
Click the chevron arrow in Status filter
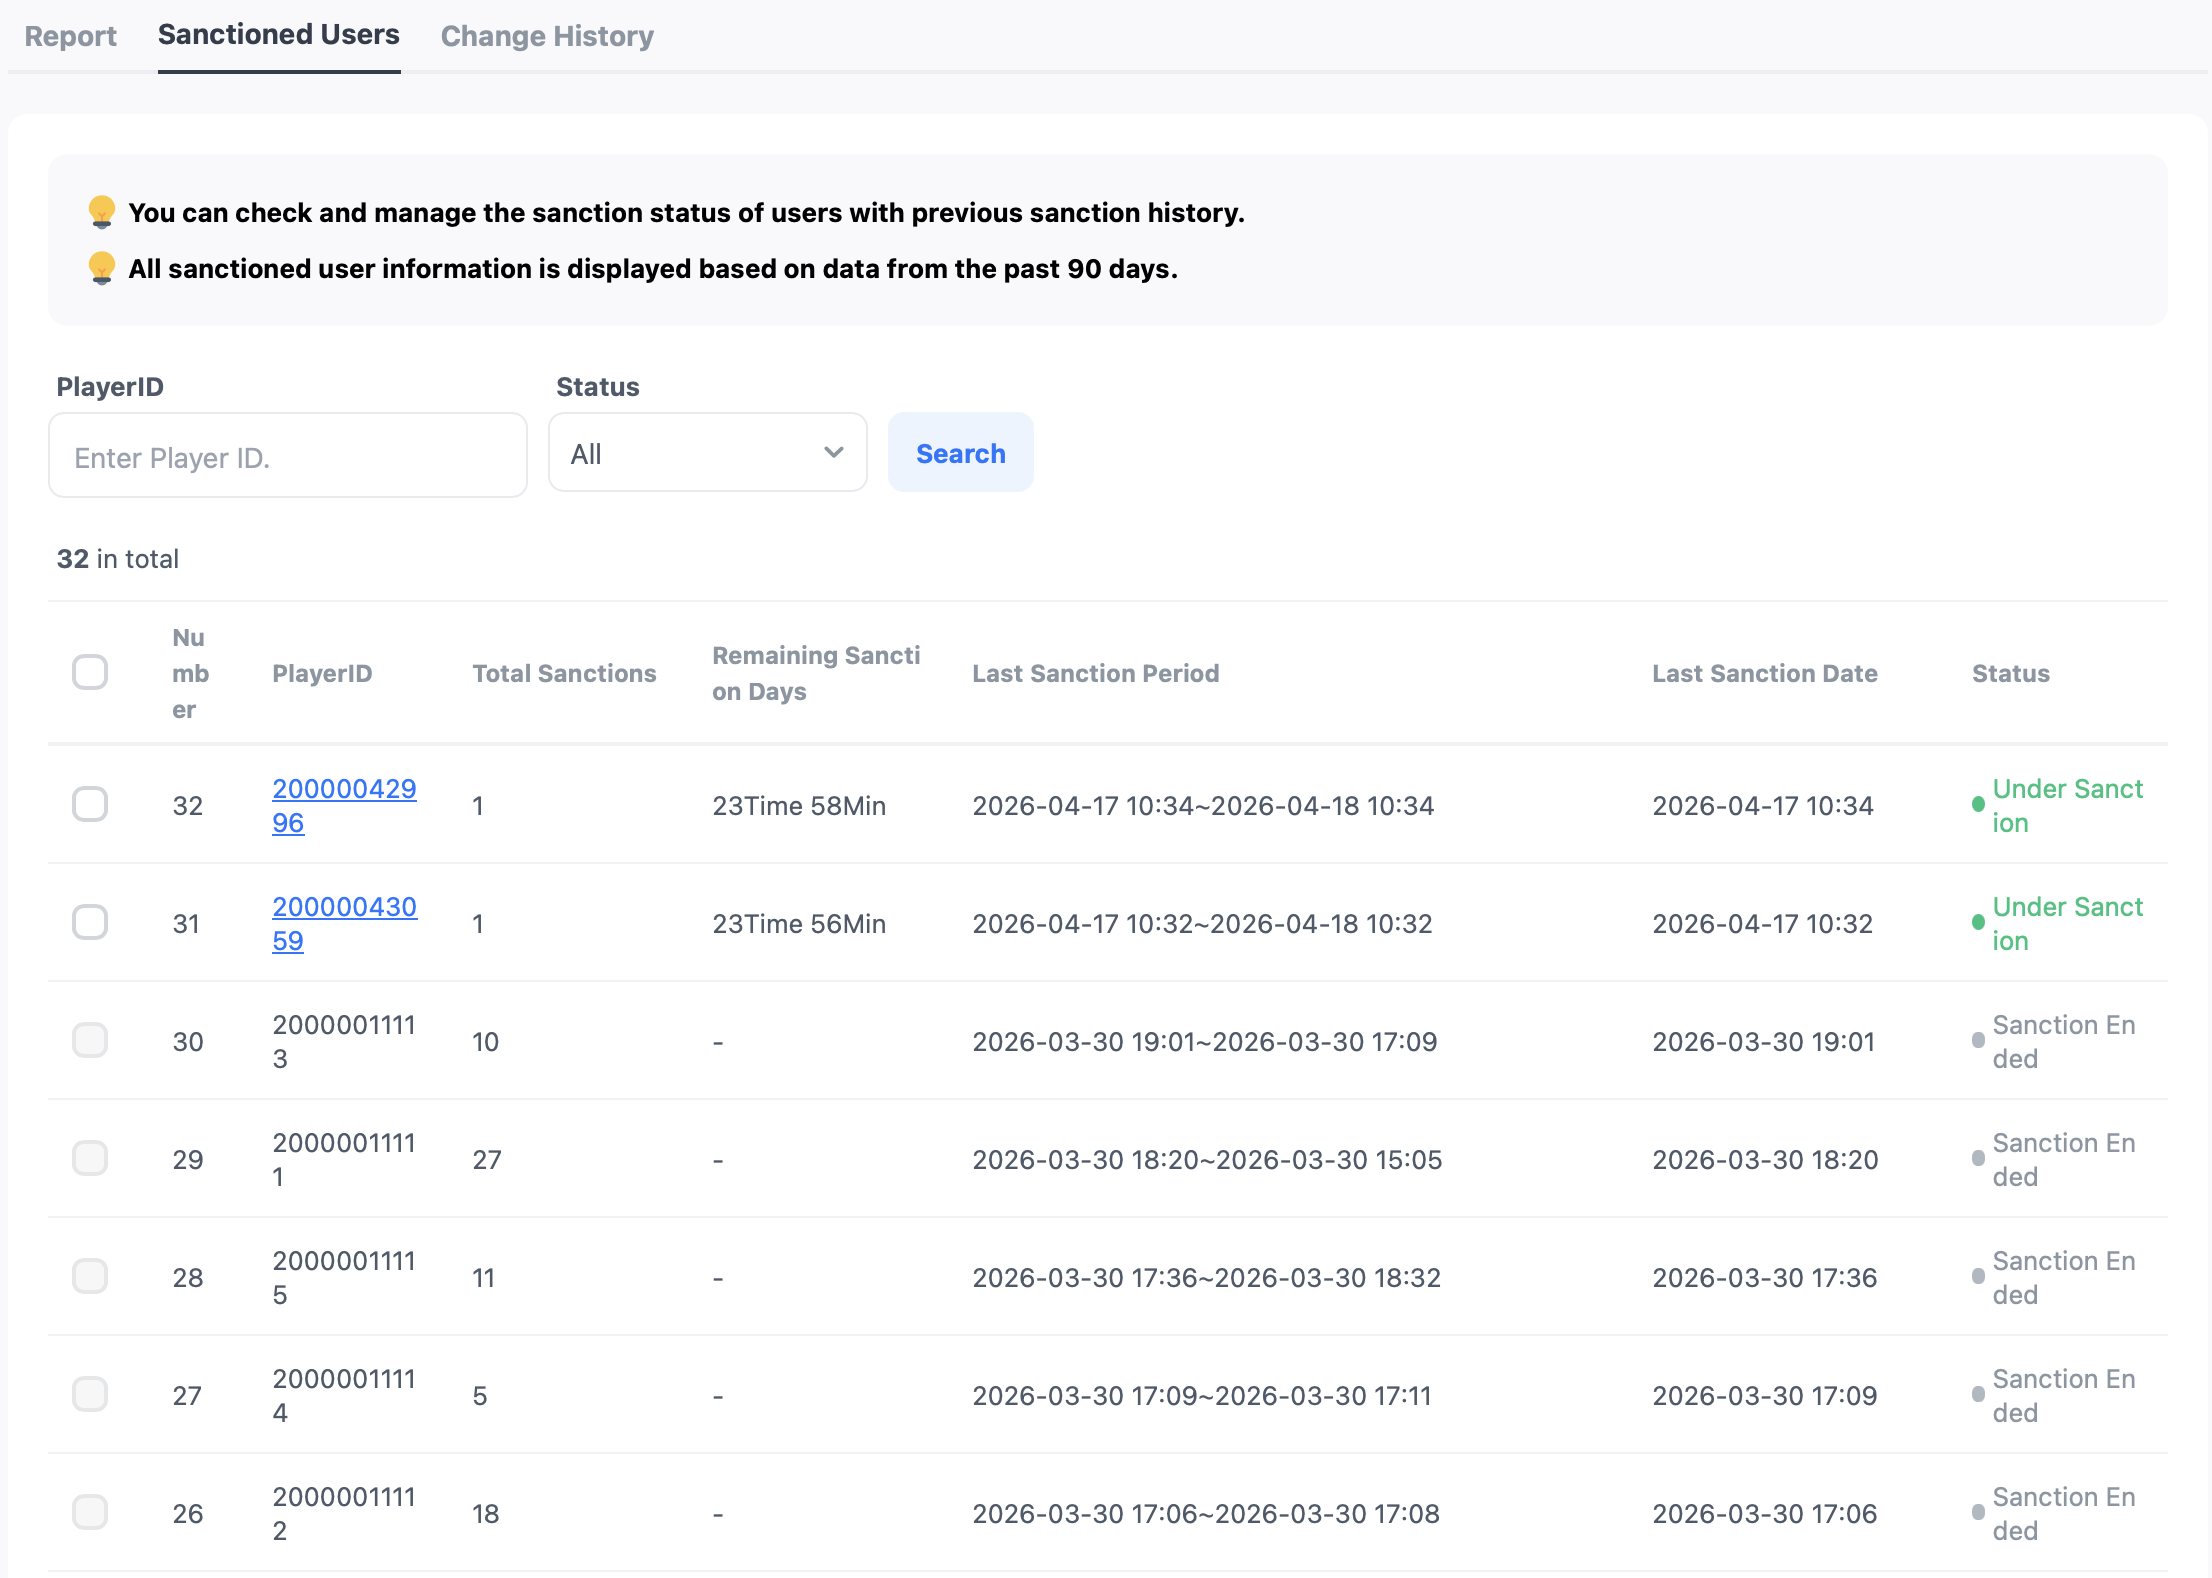pos(833,453)
